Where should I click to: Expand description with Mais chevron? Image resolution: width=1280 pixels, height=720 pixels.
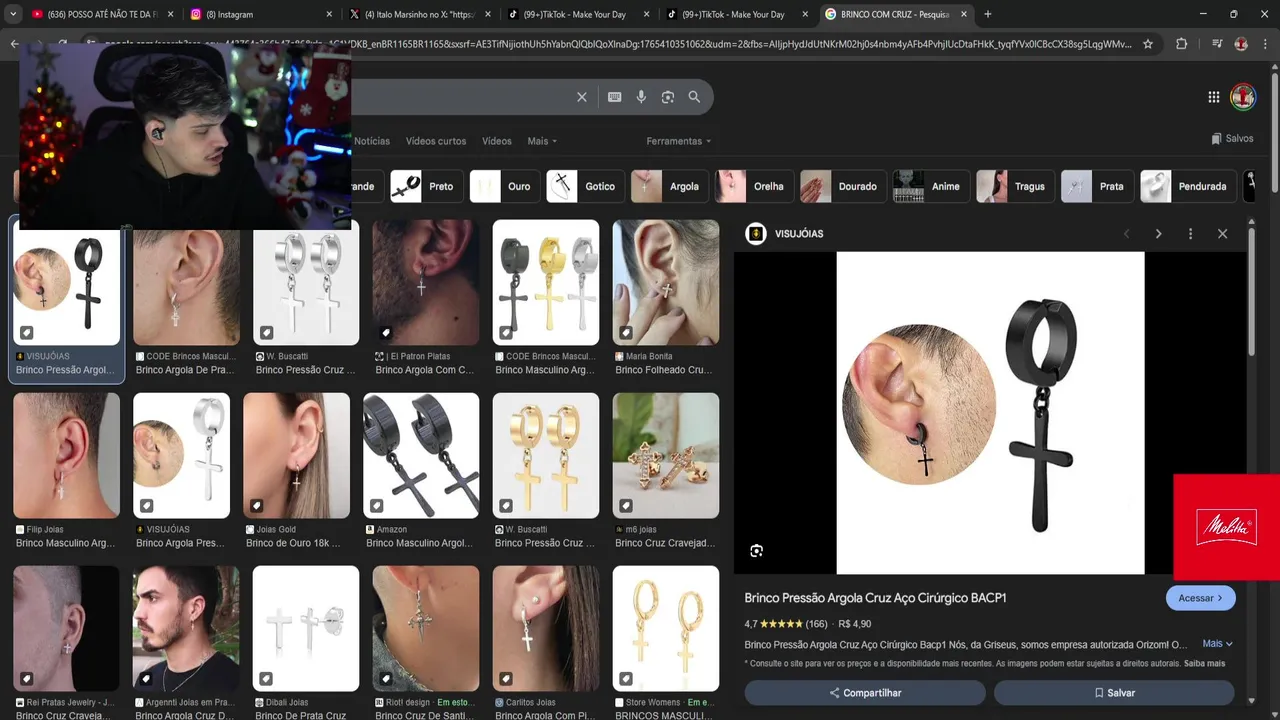tap(1217, 644)
